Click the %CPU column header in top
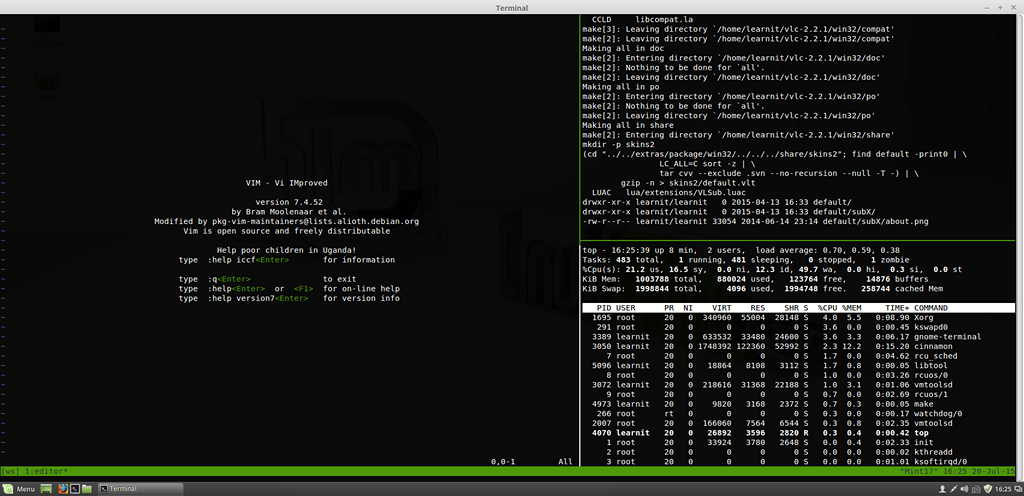The image size is (1024, 496). (827, 307)
